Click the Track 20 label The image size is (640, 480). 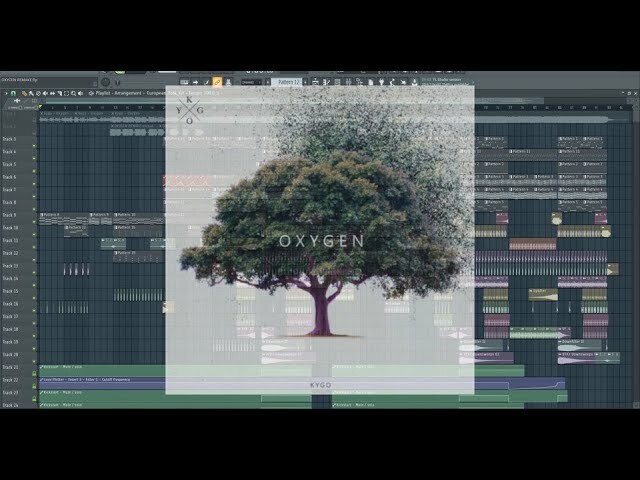11,354
